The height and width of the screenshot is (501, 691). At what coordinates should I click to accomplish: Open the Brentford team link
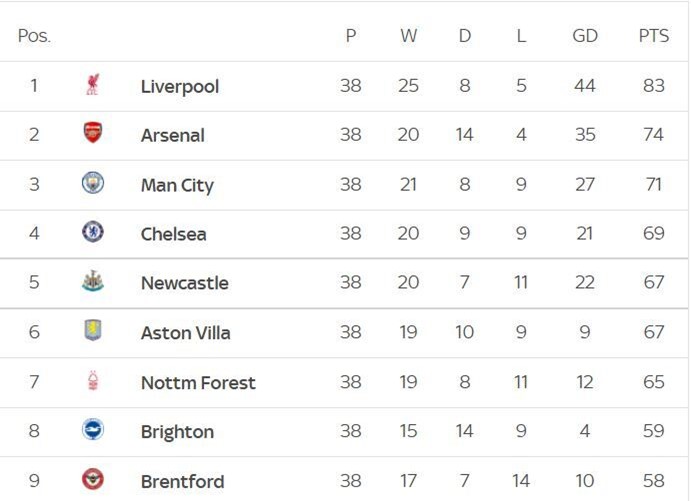(x=182, y=482)
